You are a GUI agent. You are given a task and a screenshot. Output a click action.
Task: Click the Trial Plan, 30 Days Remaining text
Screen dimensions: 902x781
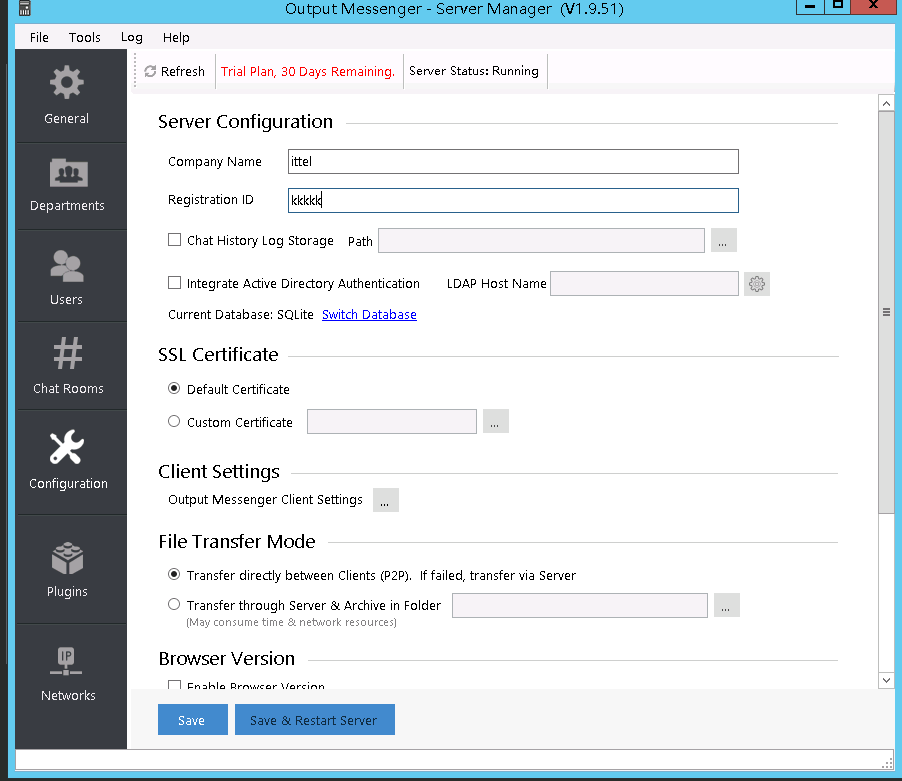(308, 71)
